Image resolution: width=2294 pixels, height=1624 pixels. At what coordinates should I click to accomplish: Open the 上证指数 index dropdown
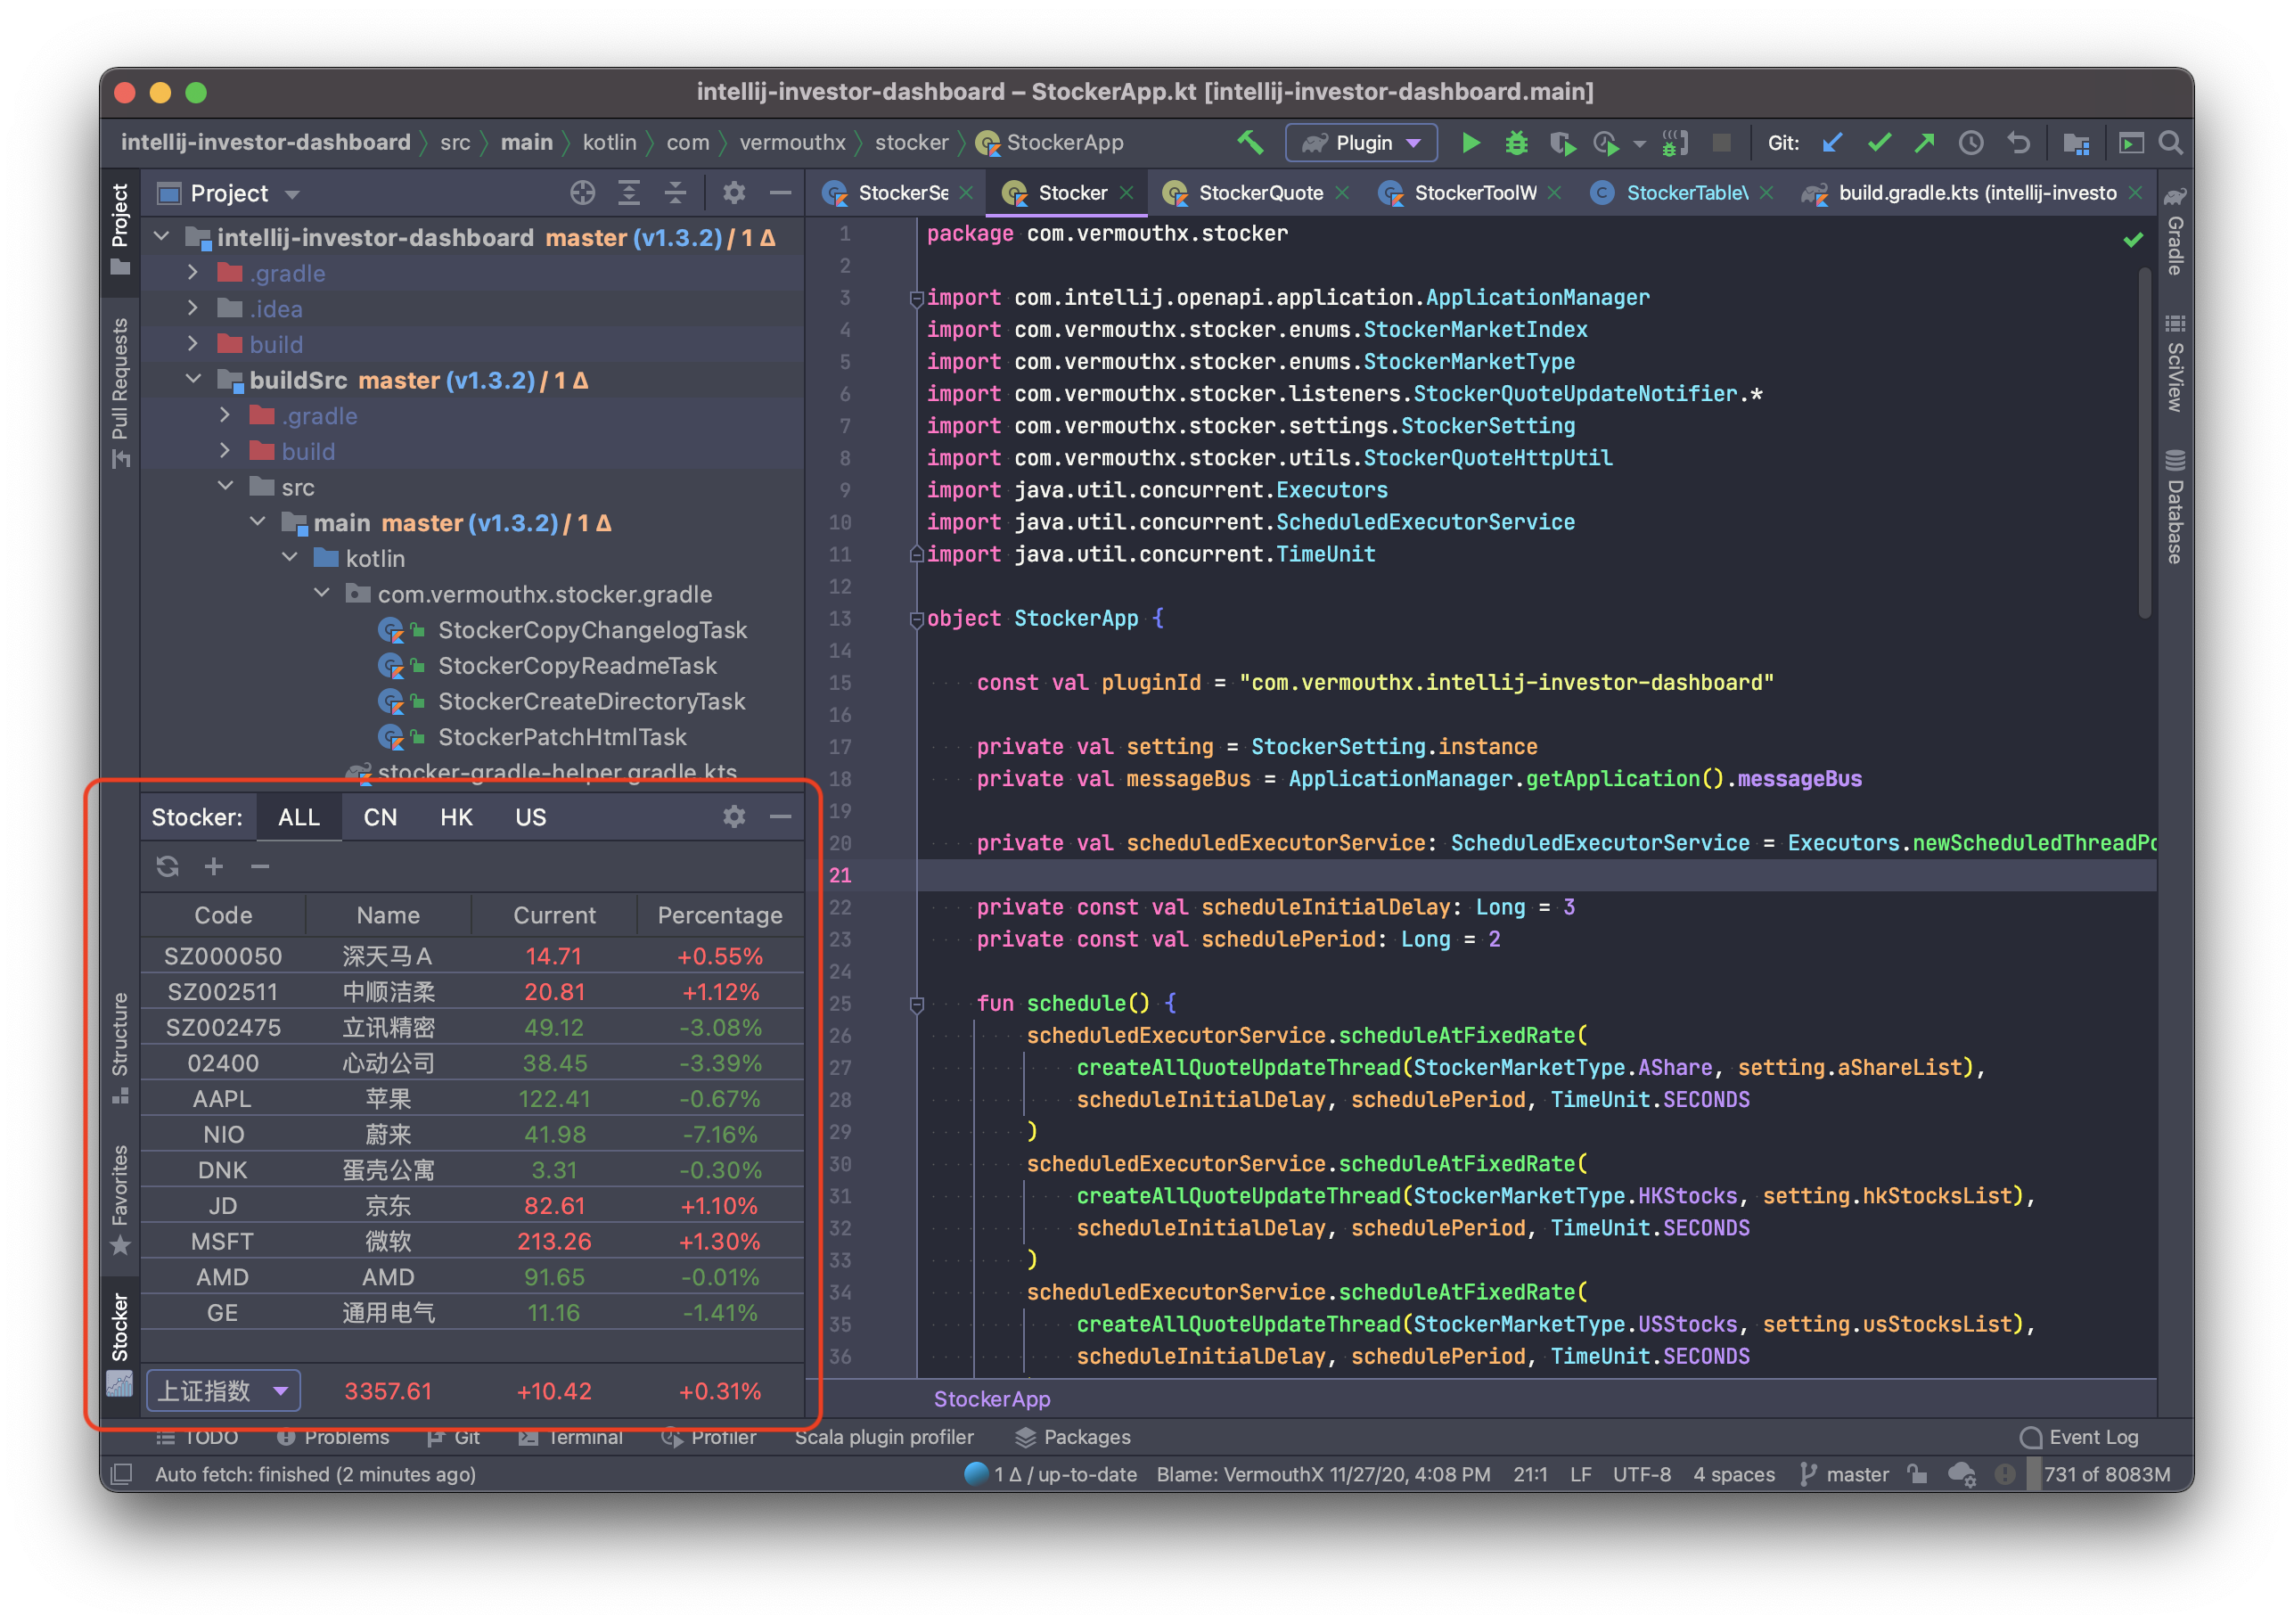coord(223,1390)
